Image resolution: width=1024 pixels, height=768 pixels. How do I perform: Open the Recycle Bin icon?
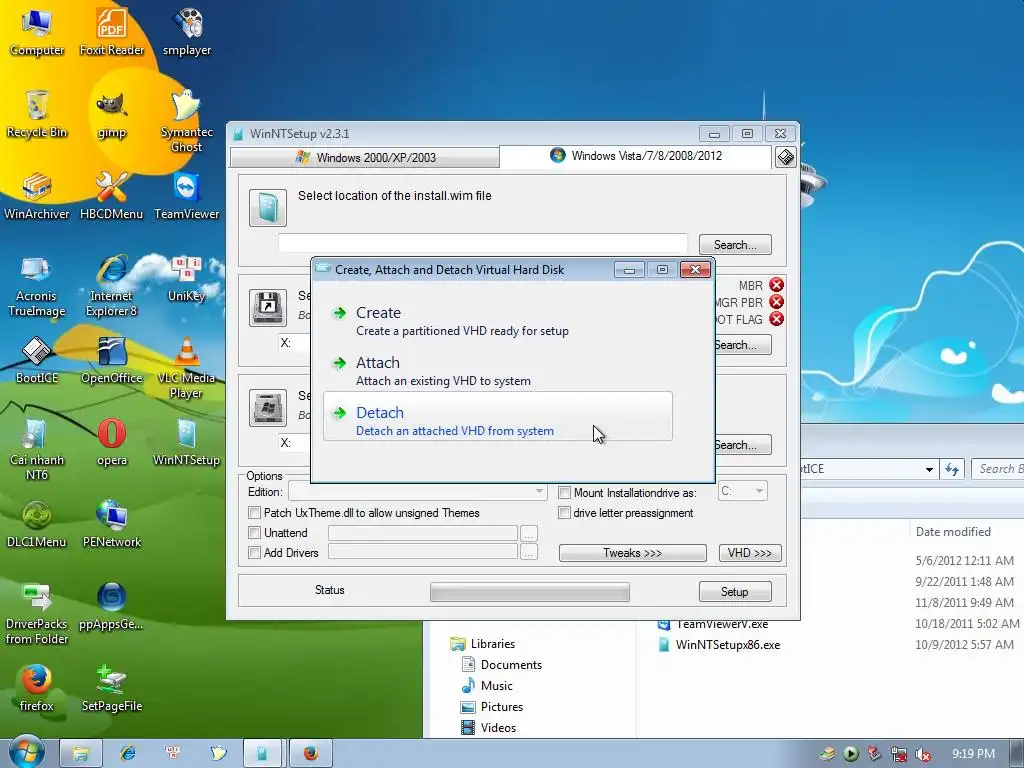click(37, 114)
